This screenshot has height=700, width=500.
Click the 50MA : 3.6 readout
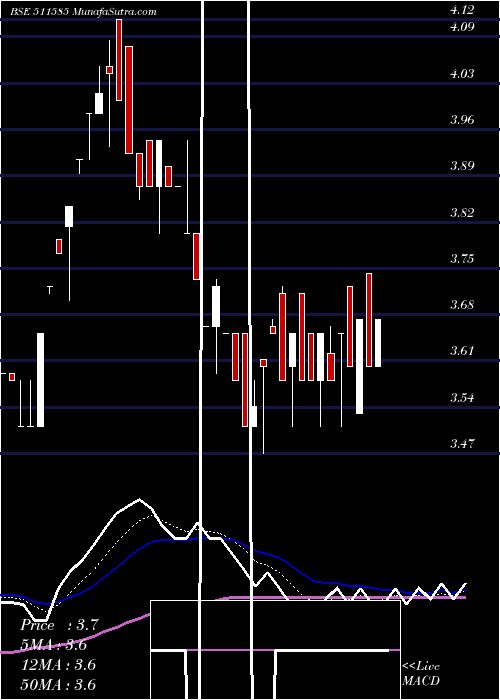point(58,684)
